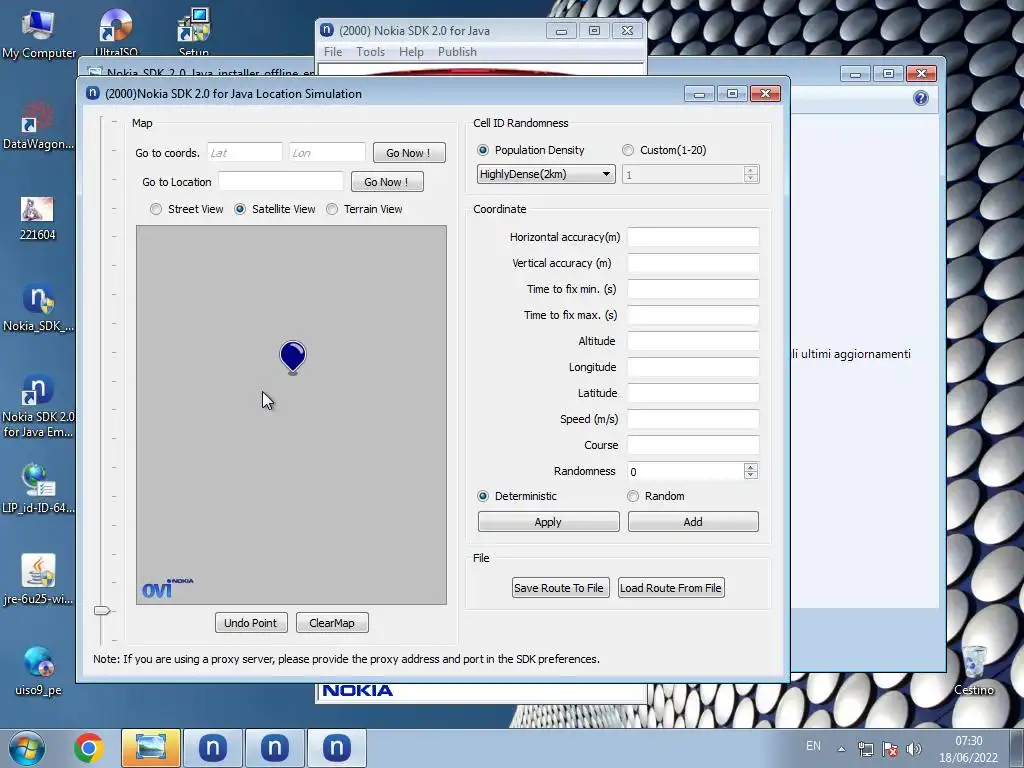Screen dimensions: 1024x768
Task: Click the help question mark icon
Action: point(921,98)
